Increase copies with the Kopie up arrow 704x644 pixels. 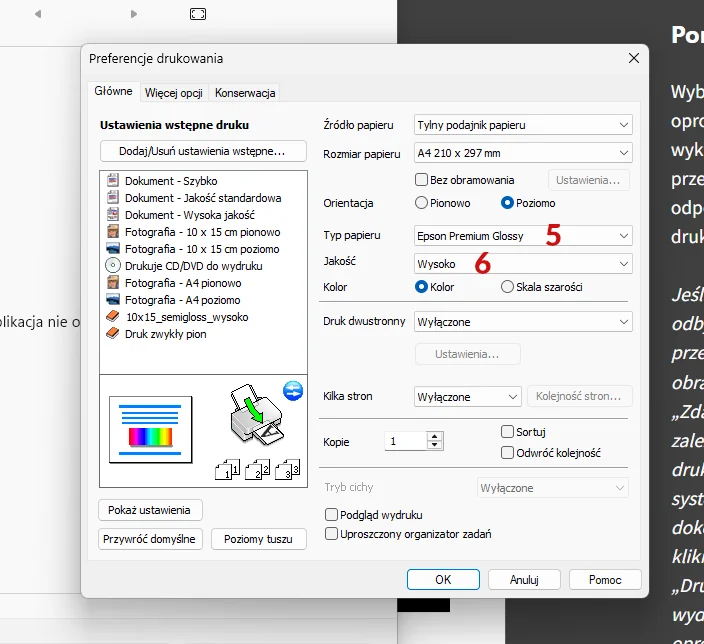[x=434, y=436]
